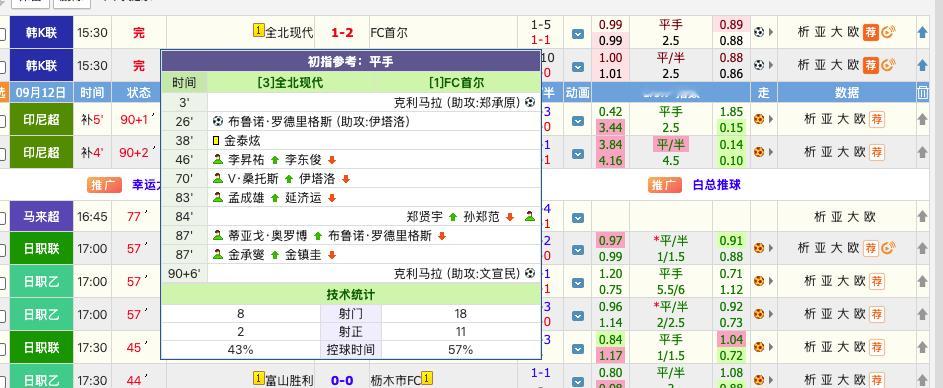943x388 pixels.
Task: Click yellow card badge beside 全北现代
Action: [259, 30]
